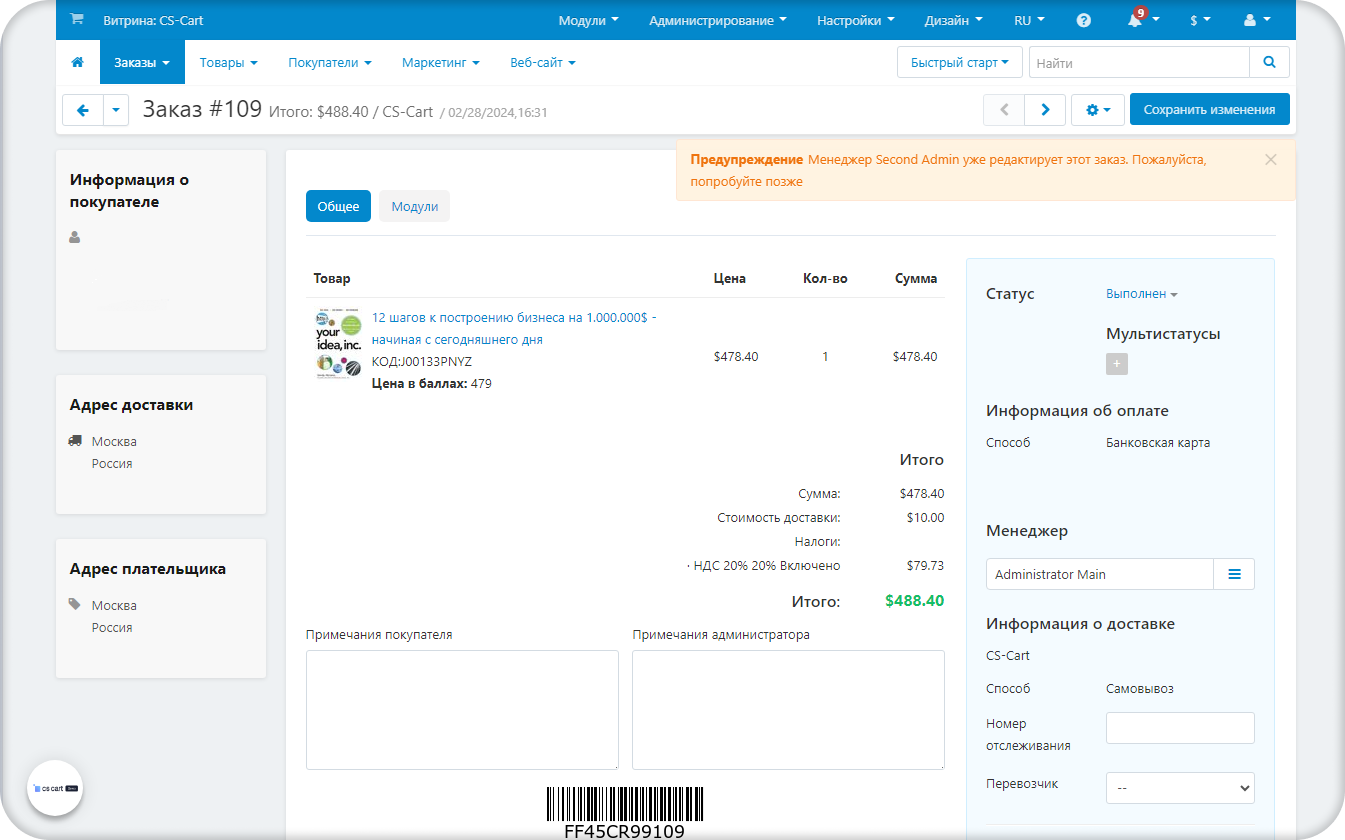
Task: Open the $ currency dropdown
Action: coord(1200,20)
